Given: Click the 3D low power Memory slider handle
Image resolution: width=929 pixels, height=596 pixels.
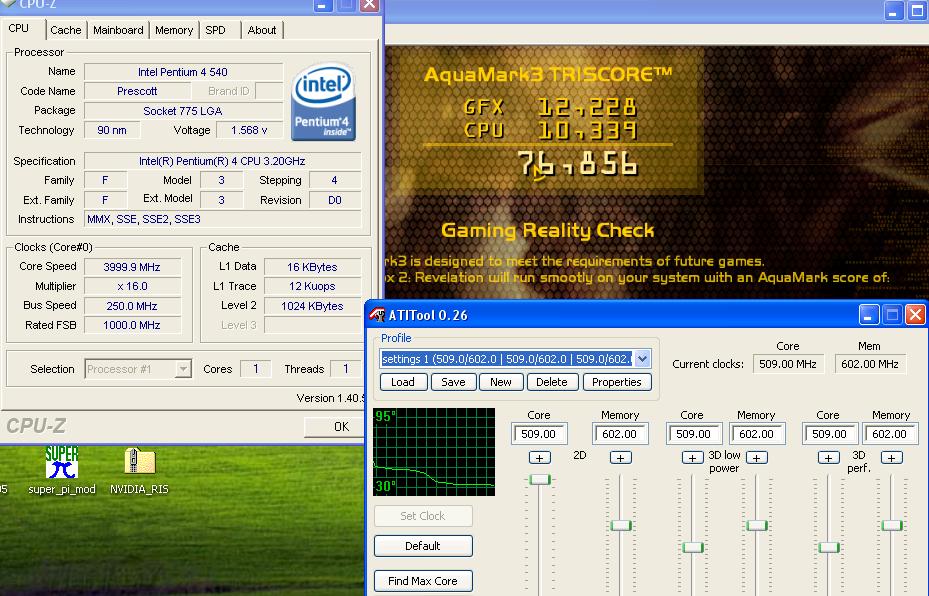Looking at the screenshot, I should (x=757, y=525).
